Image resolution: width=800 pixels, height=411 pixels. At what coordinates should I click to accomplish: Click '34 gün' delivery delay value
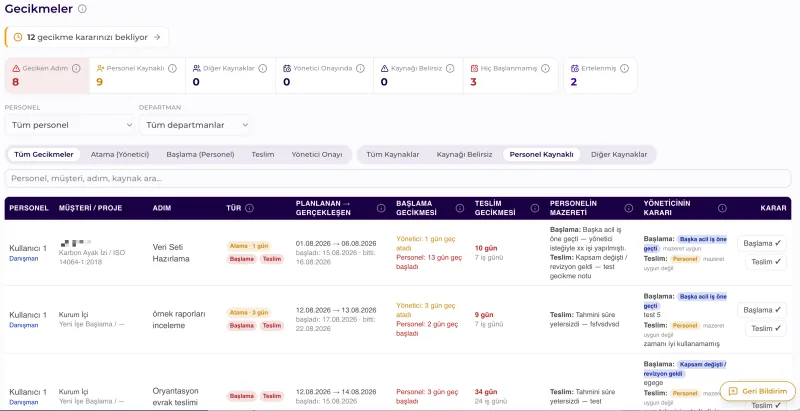coord(486,392)
